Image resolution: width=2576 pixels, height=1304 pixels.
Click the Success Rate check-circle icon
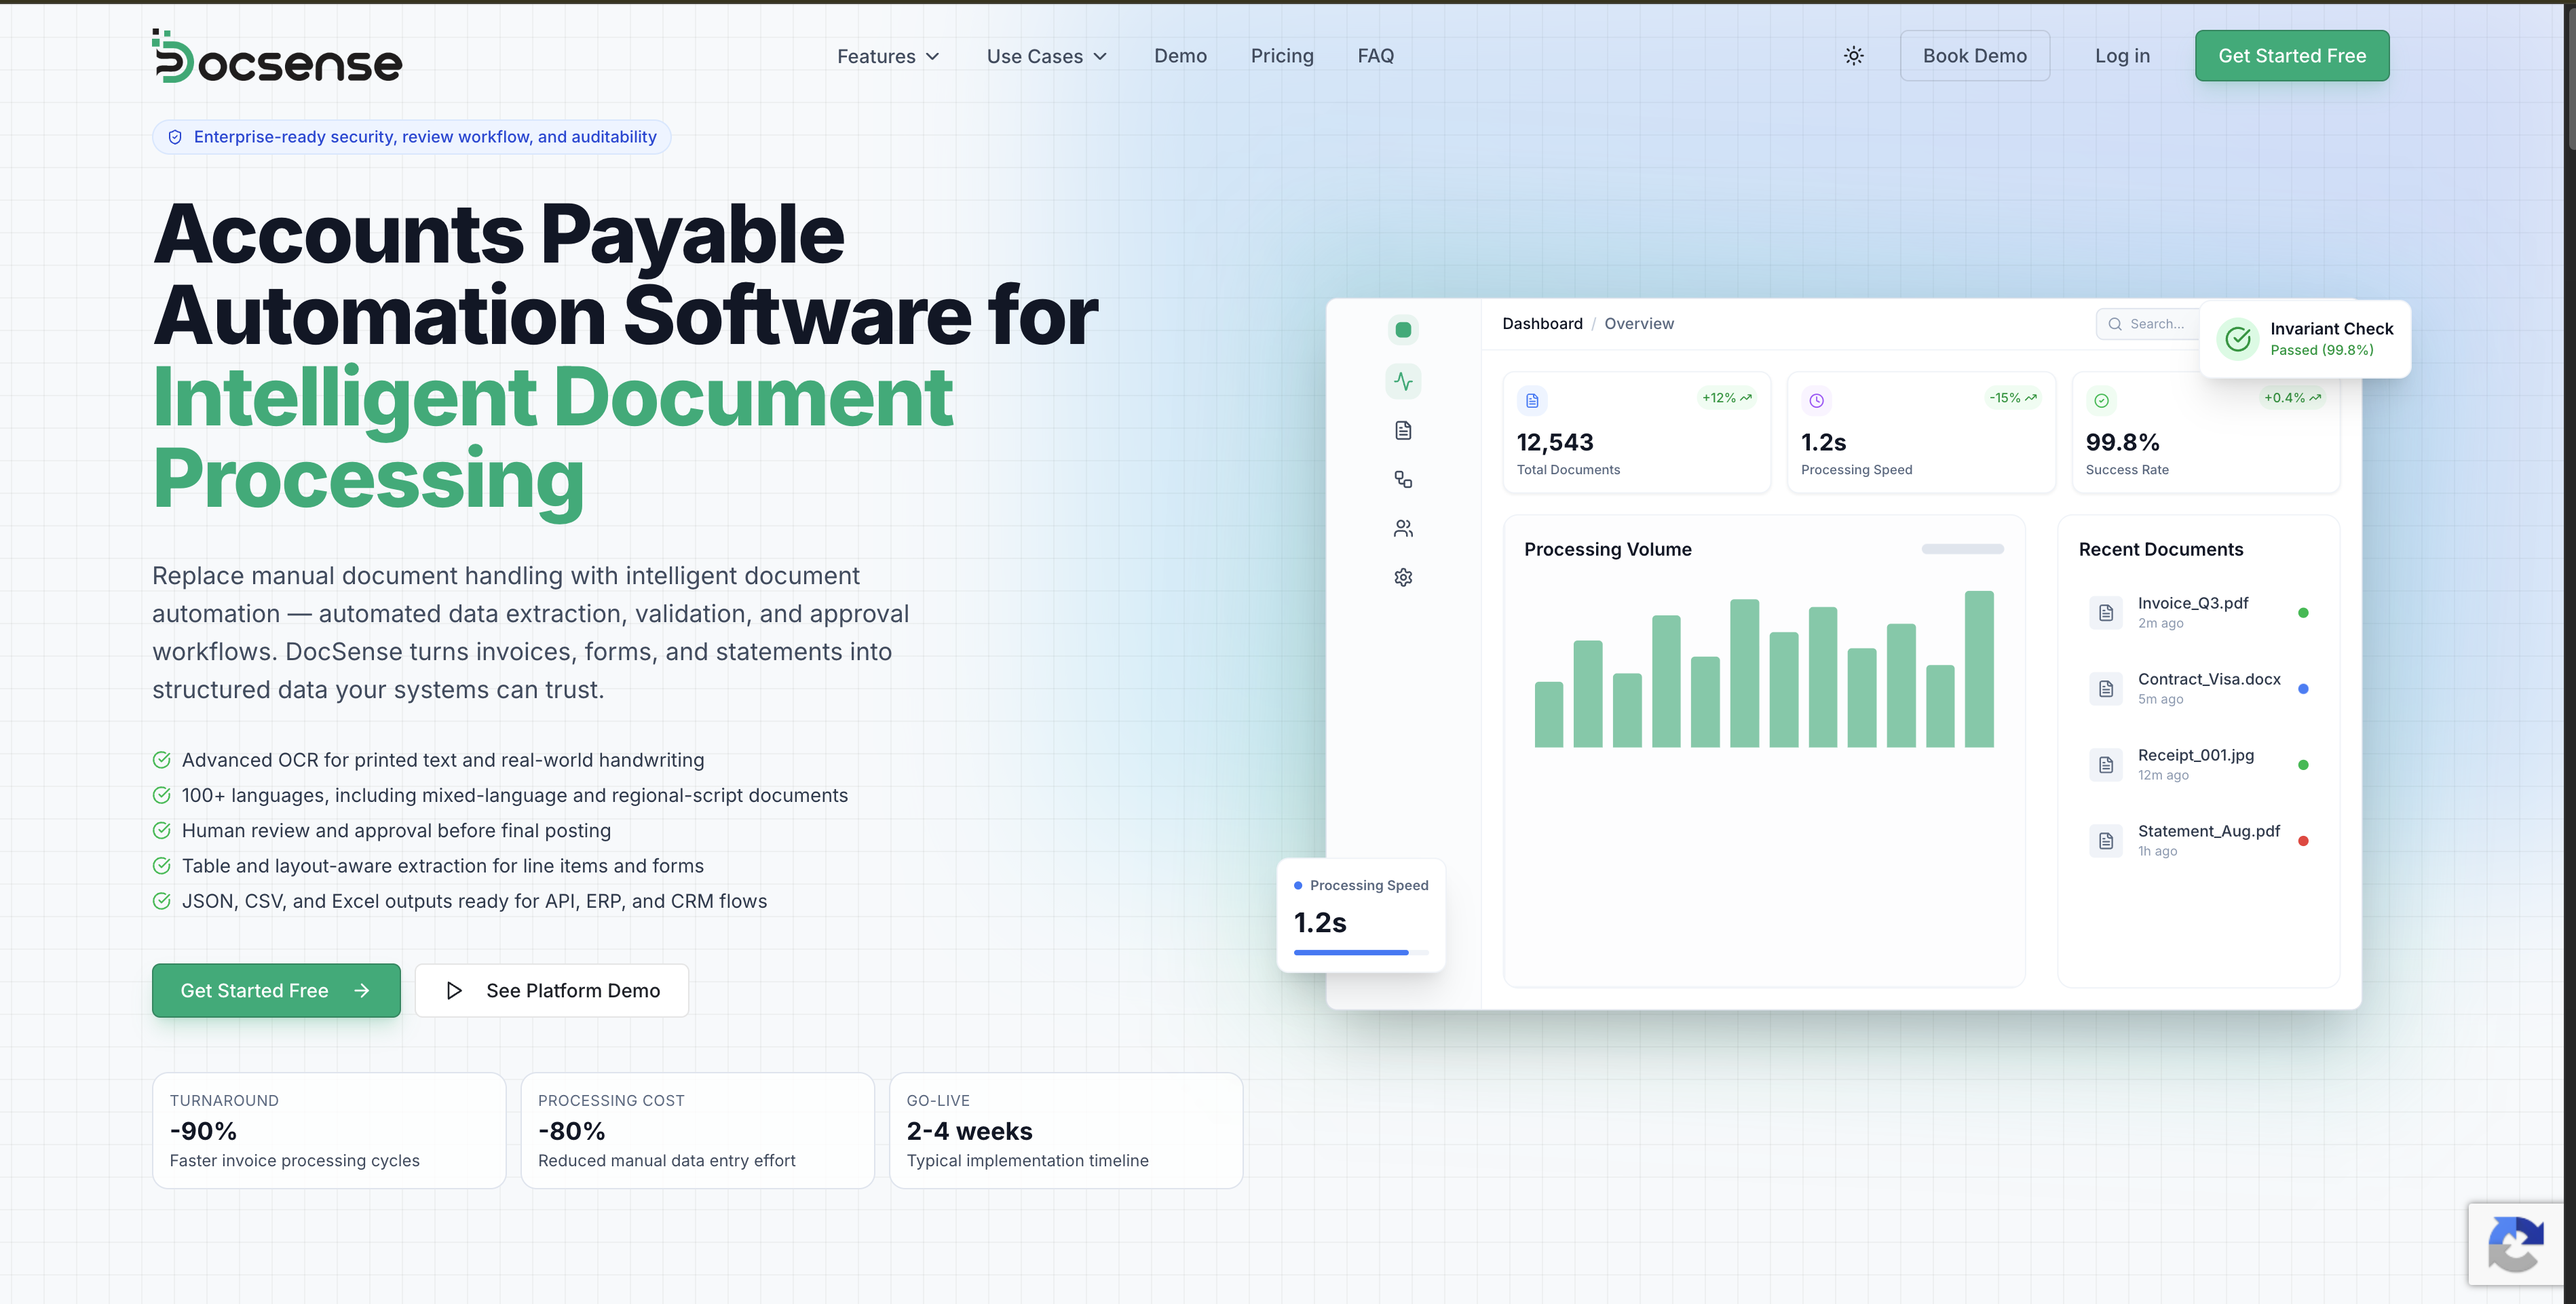tap(2101, 401)
